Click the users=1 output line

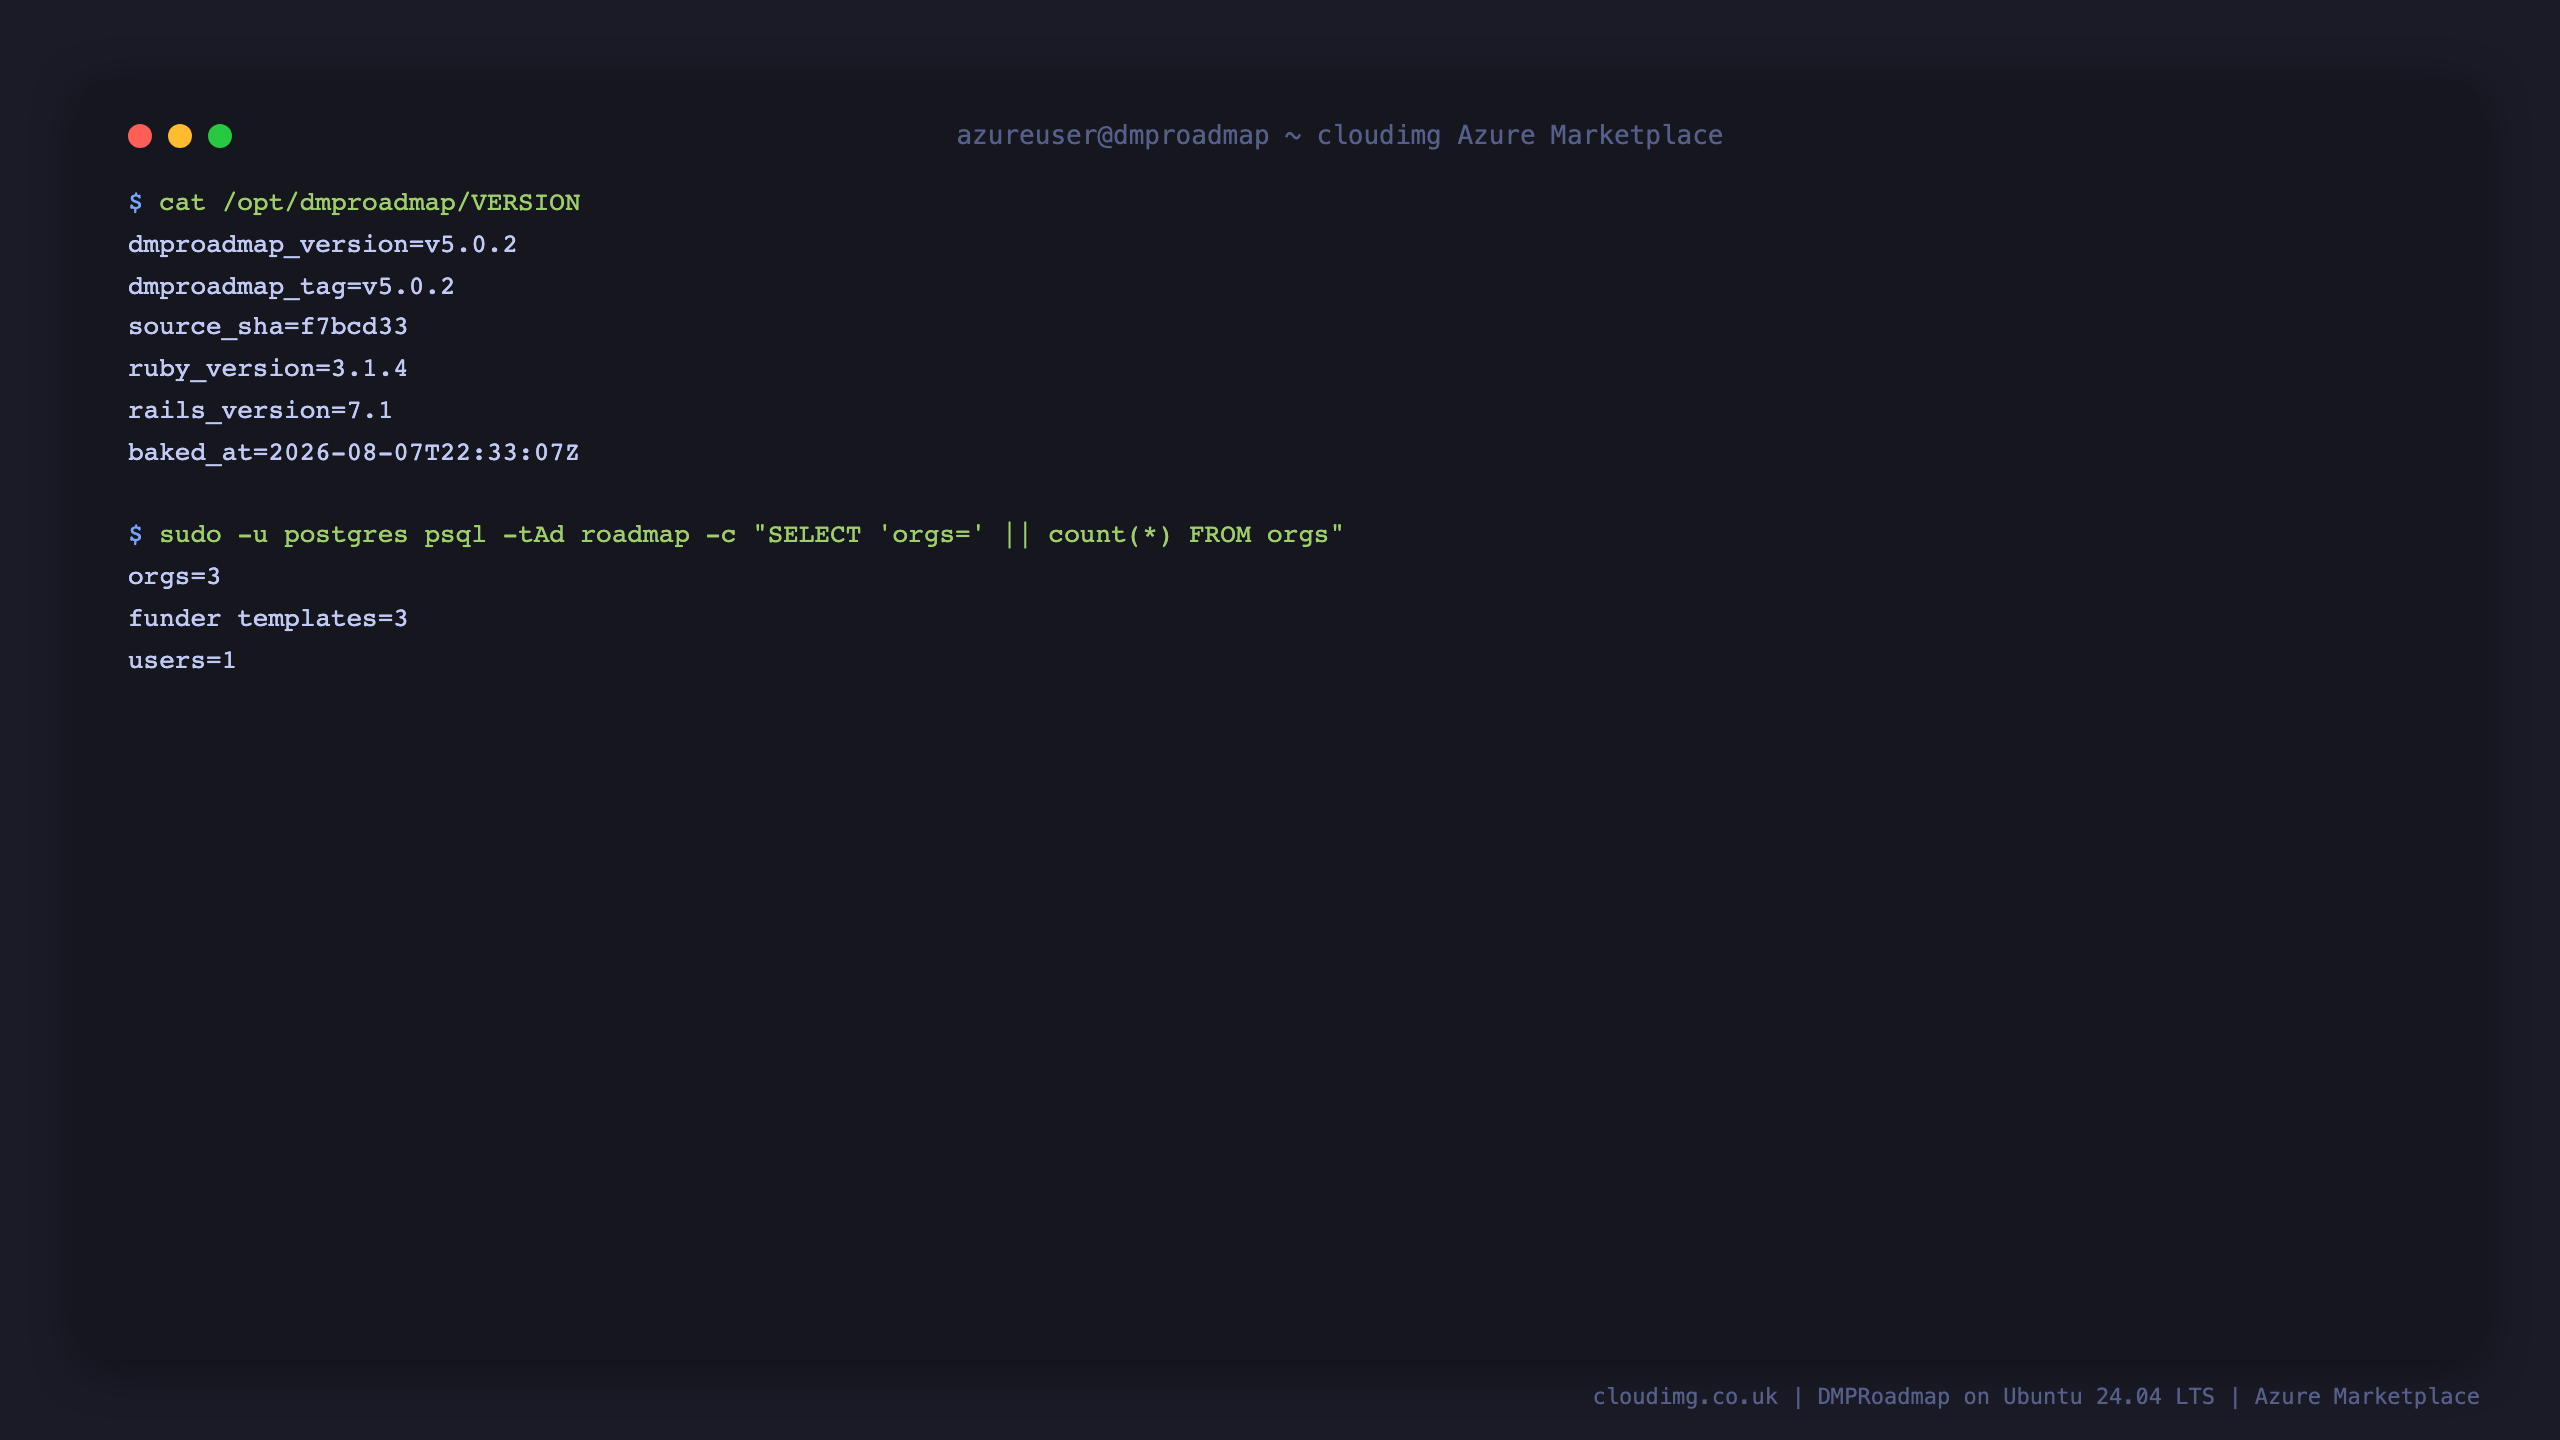182,661
